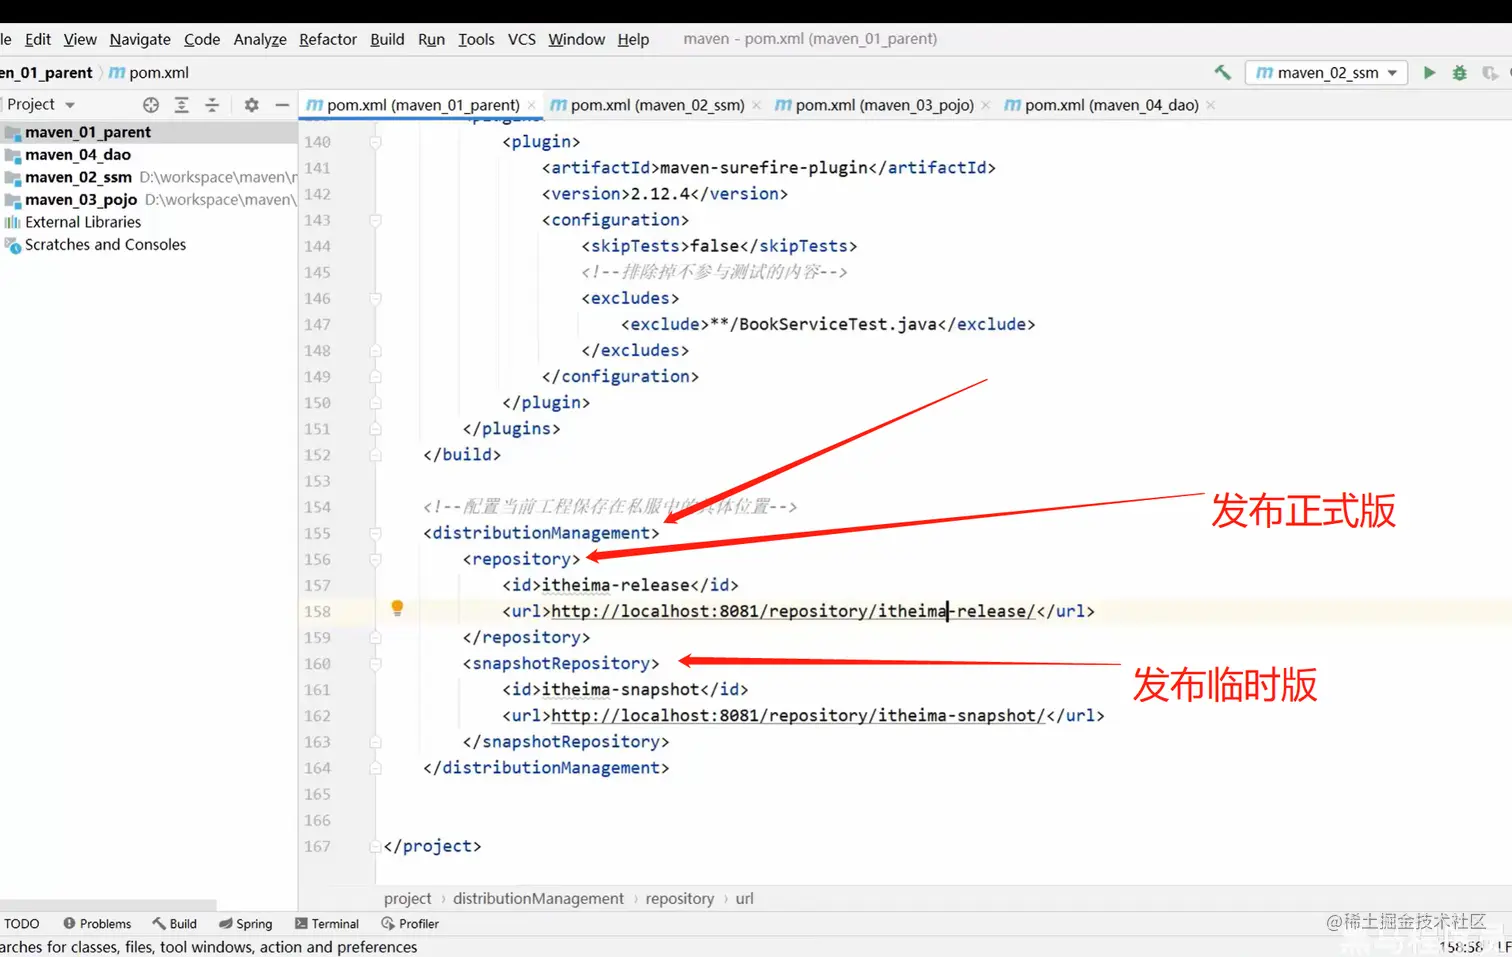Open the VCS menu
The image size is (1512, 957).
click(x=522, y=39)
